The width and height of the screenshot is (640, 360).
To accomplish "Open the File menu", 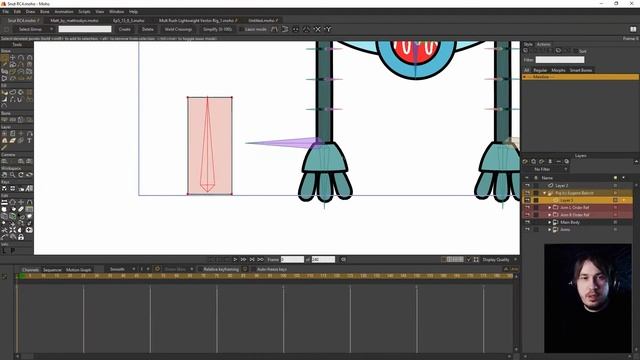I will [x=5, y=12].
